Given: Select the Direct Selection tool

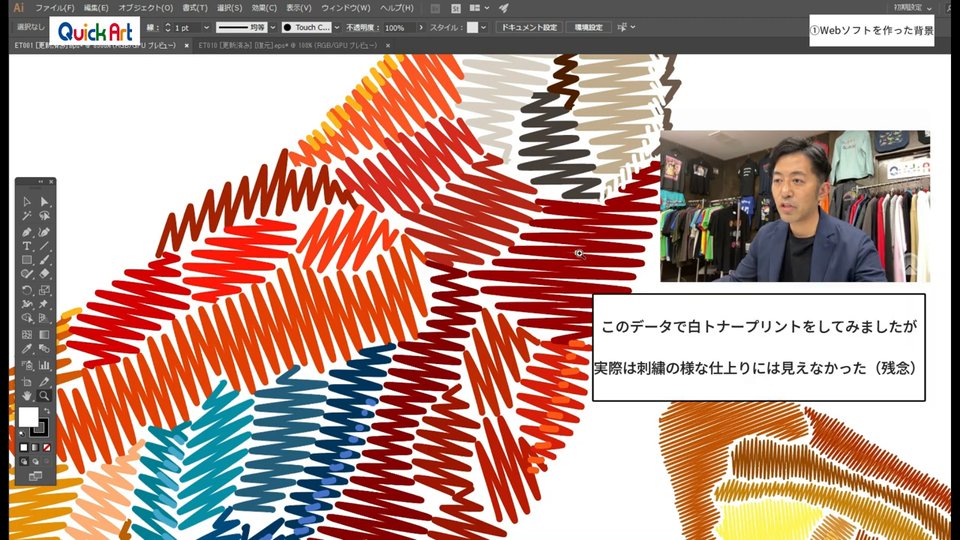Looking at the screenshot, I should click(44, 201).
